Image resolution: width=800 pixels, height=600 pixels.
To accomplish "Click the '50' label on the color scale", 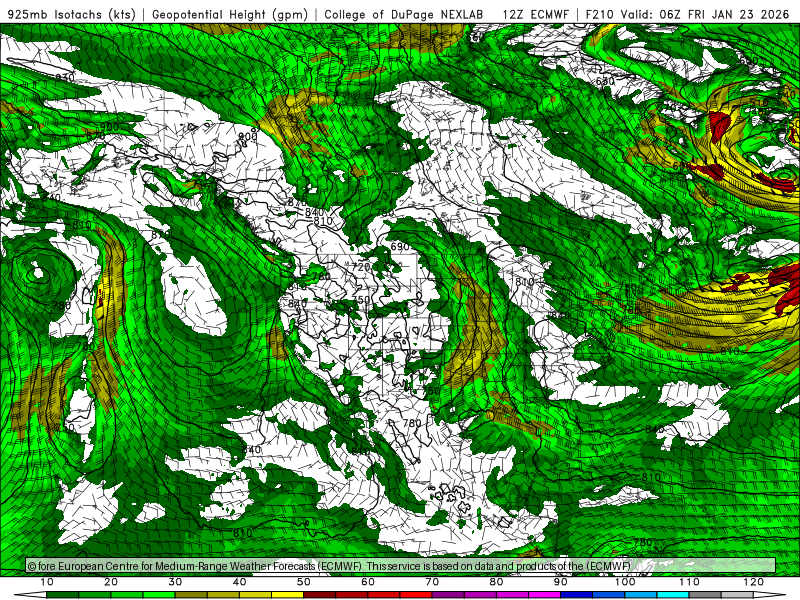I will click(304, 582).
